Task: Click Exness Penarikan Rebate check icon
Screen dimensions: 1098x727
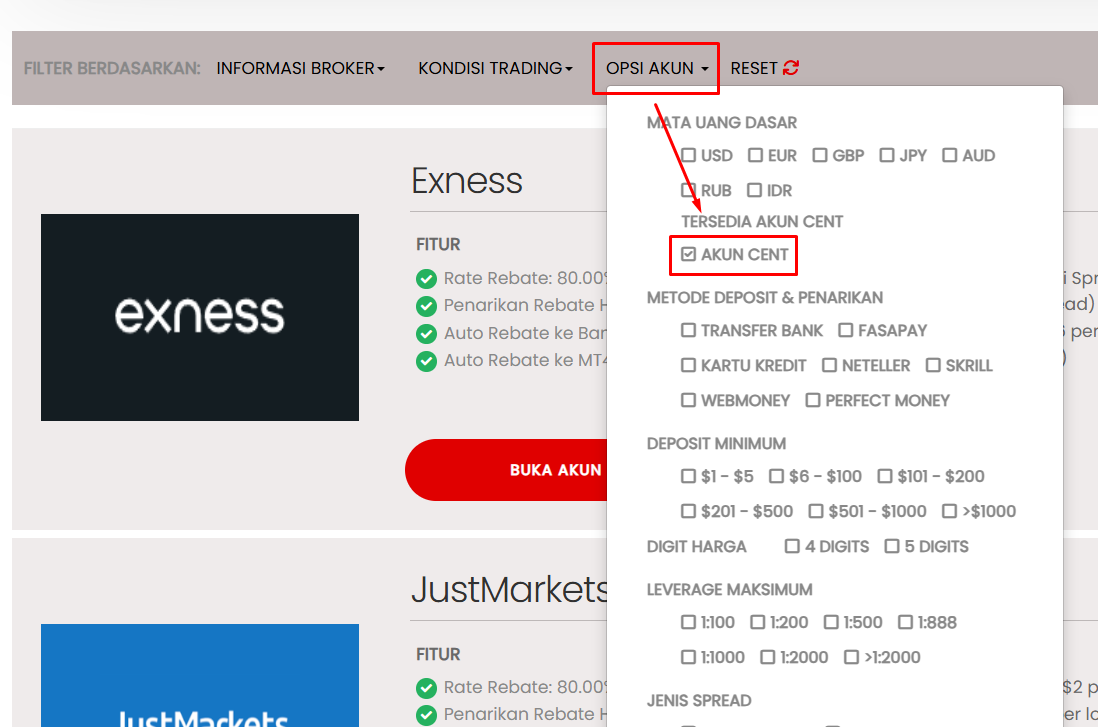Action: point(426,306)
